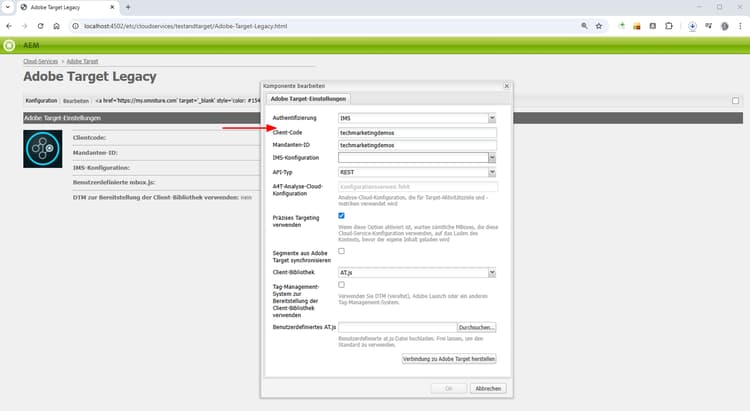Close the Adobe Target Legacy browser tab
This screenshot has width=750, height=411.
tap(112, 7)
